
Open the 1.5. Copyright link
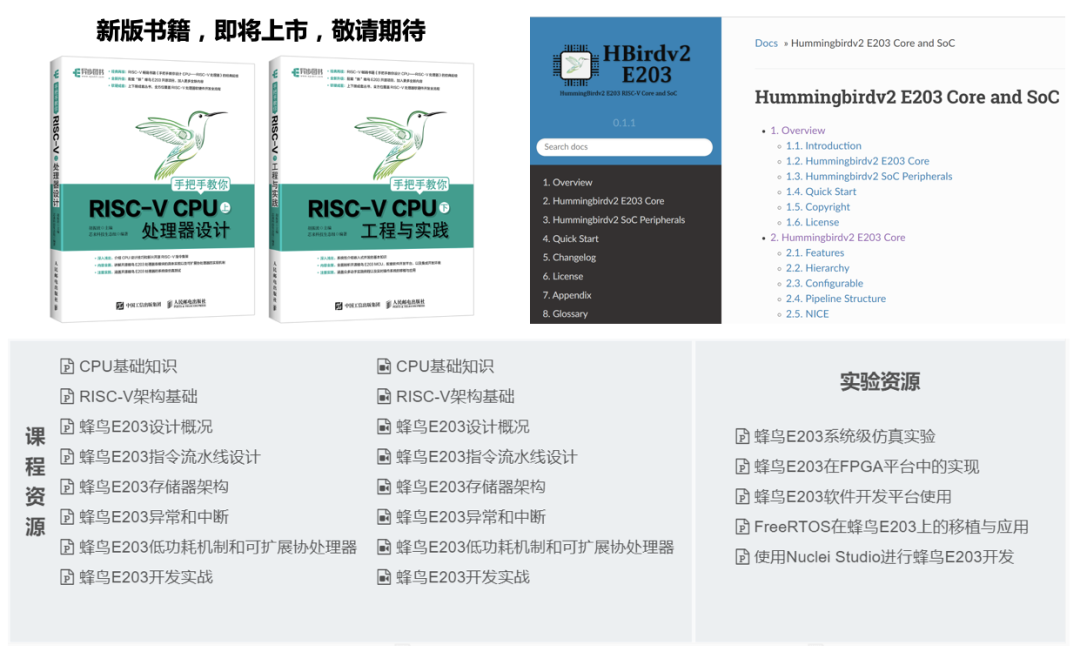point(818,207)
